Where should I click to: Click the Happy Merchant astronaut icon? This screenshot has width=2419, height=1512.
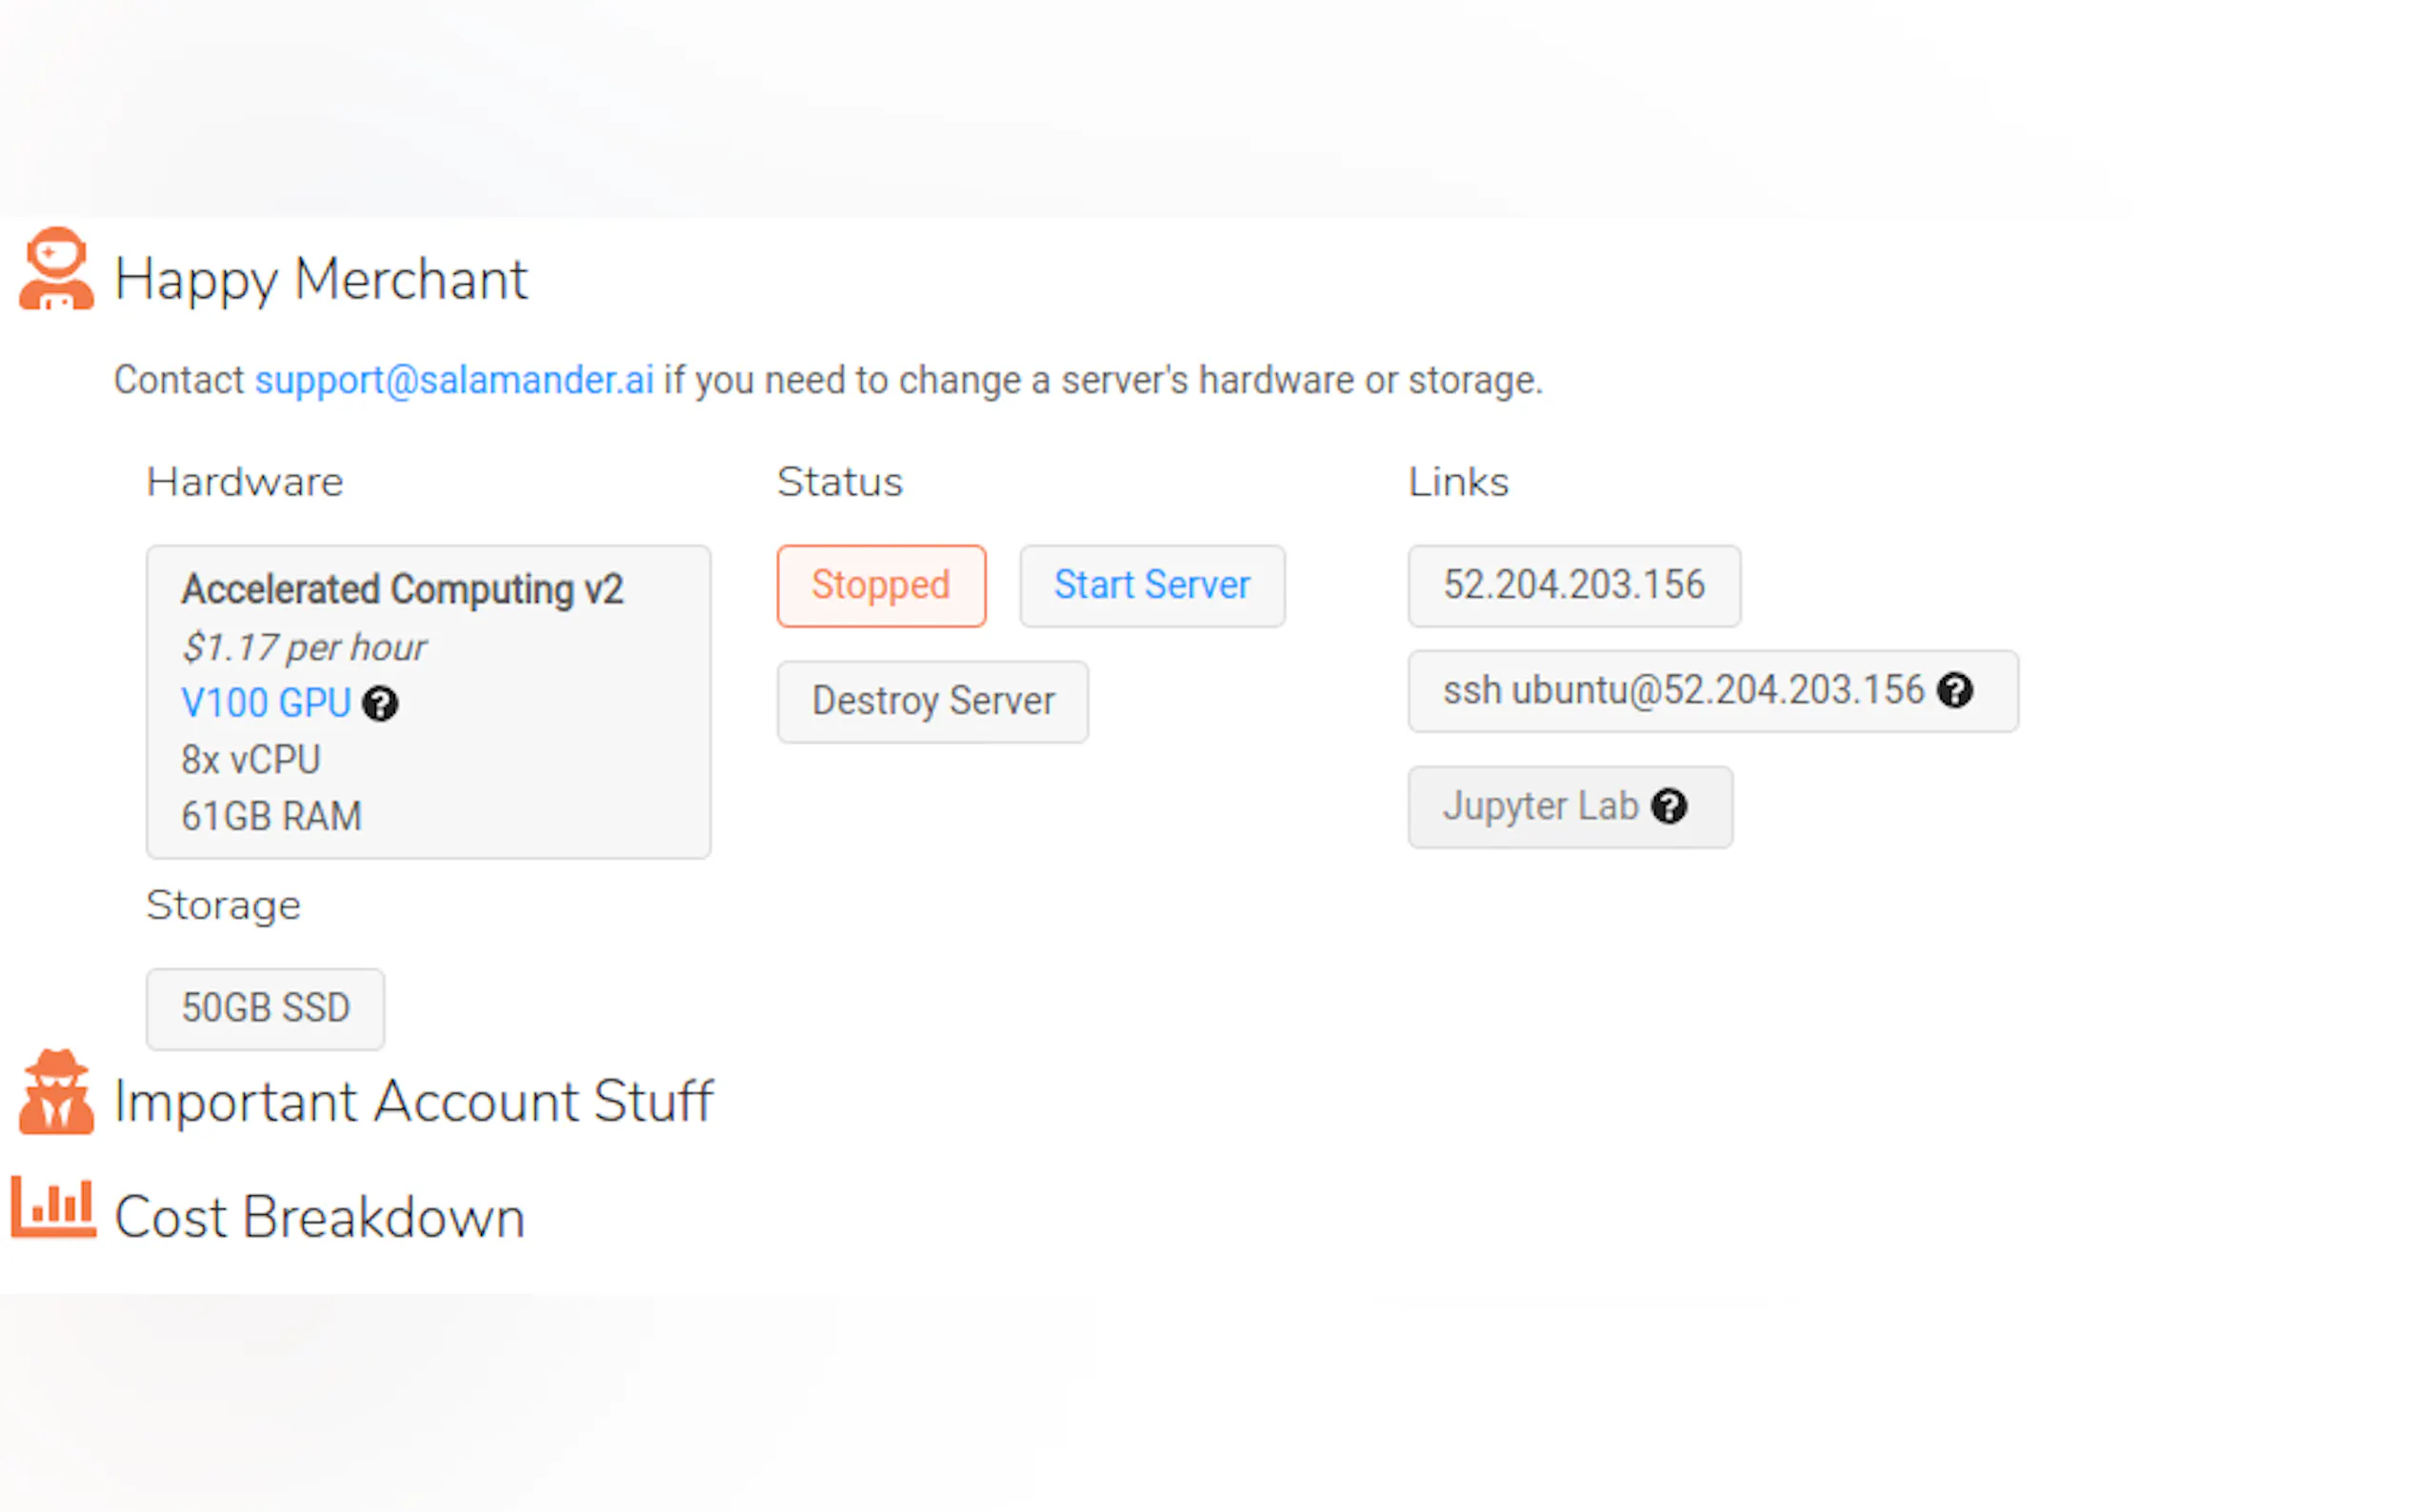click(x=56, y=270)
